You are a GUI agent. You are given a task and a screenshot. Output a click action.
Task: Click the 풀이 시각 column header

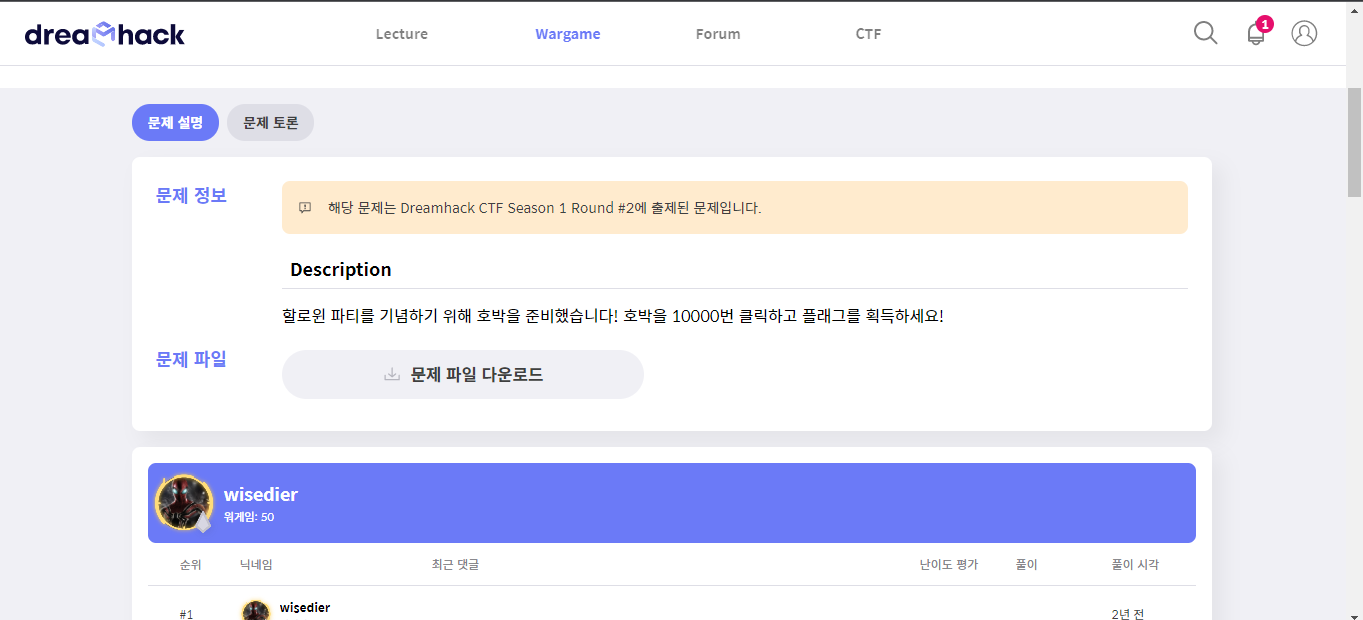tap(1135, 565)
